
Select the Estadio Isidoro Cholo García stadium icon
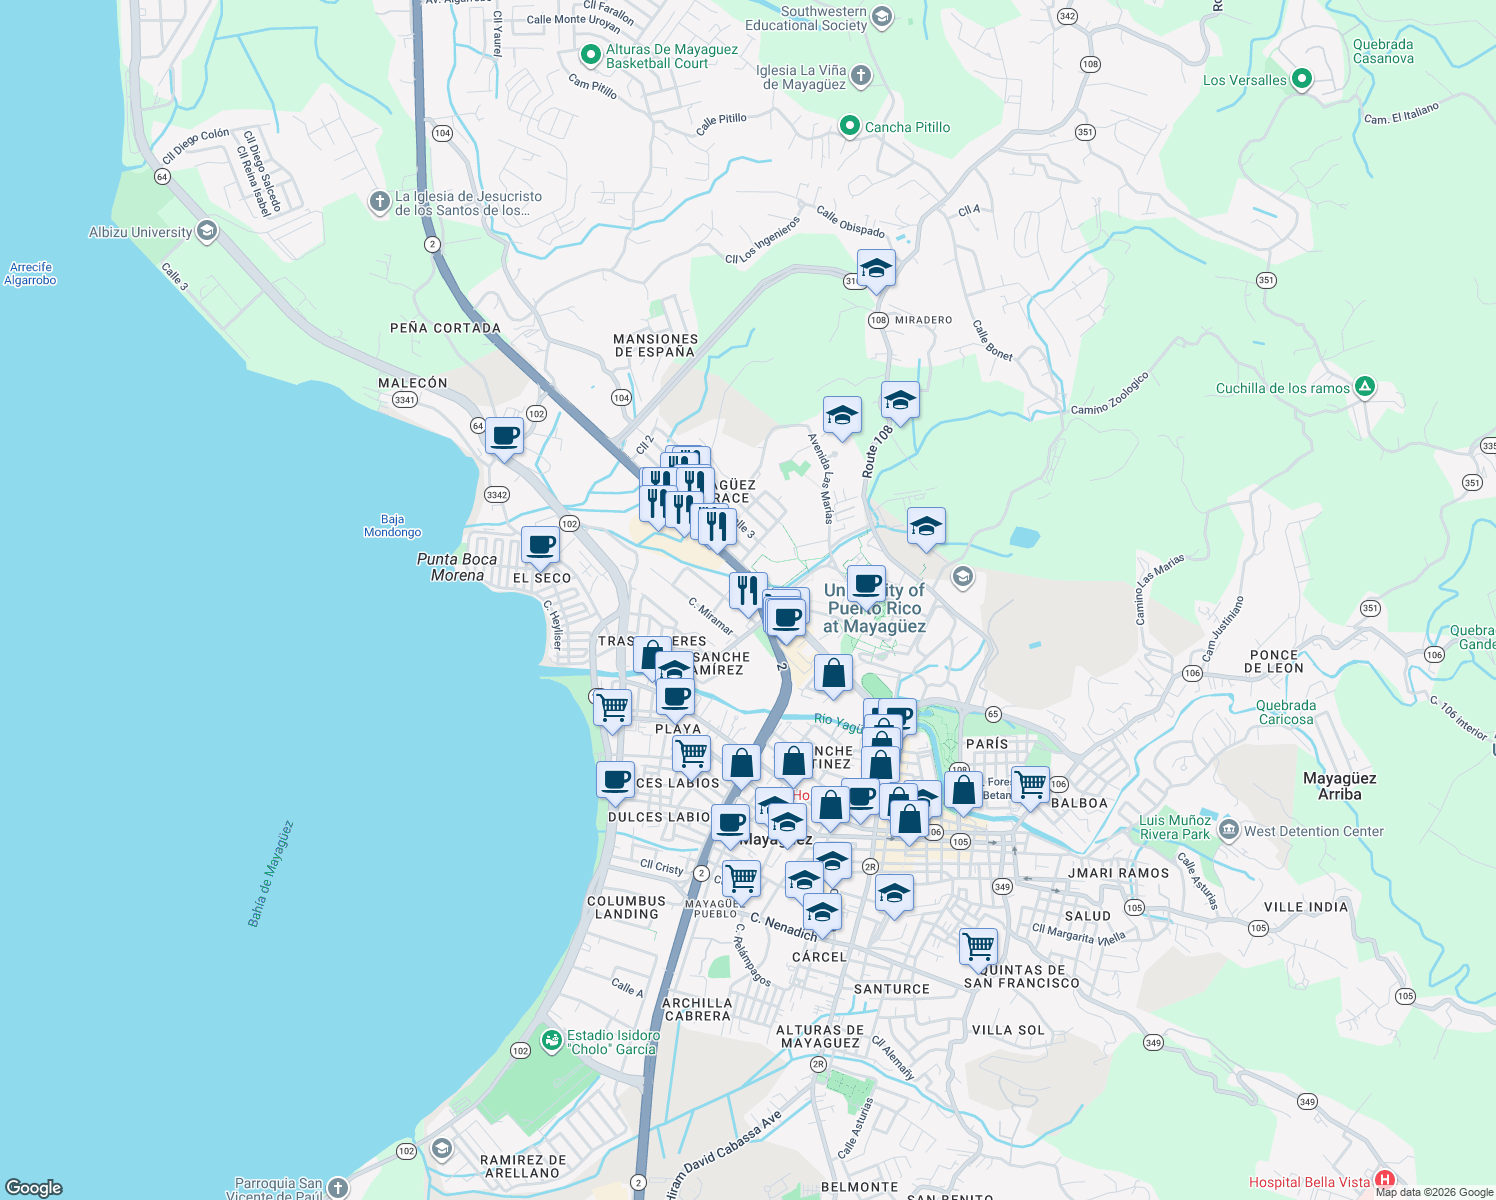tap(551, 1041)
